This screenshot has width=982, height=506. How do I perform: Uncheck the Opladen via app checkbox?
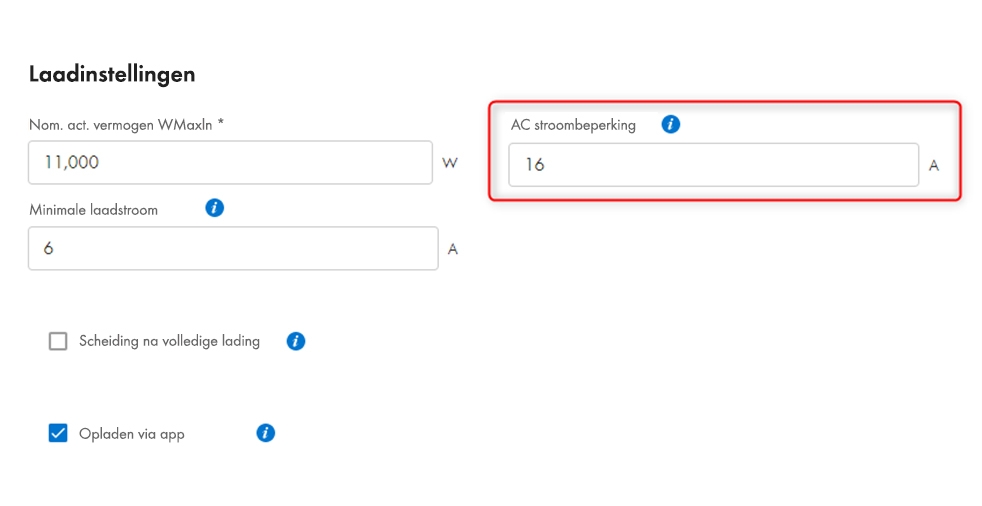tap(58, 433)
